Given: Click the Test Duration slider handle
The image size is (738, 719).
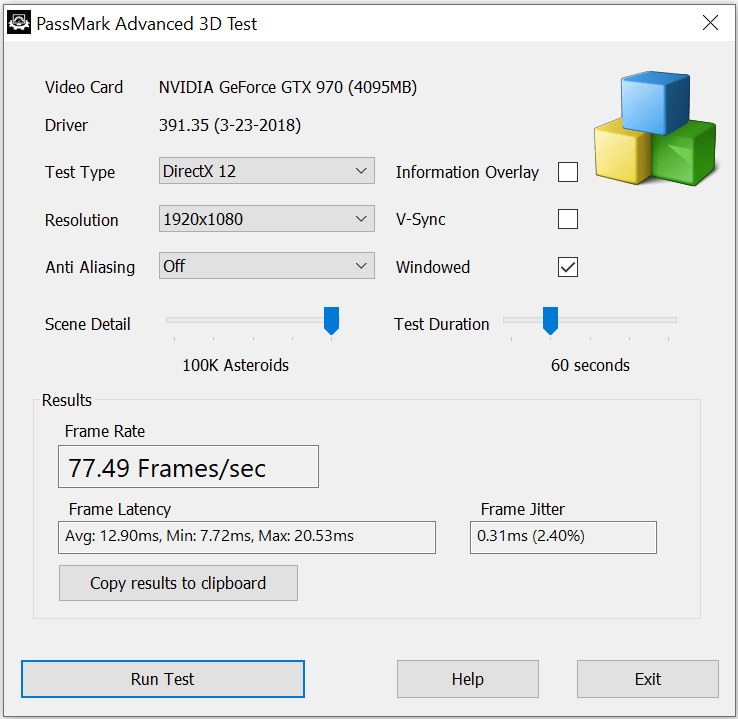Looking at the screenshot, I should [x=550, y=320].
